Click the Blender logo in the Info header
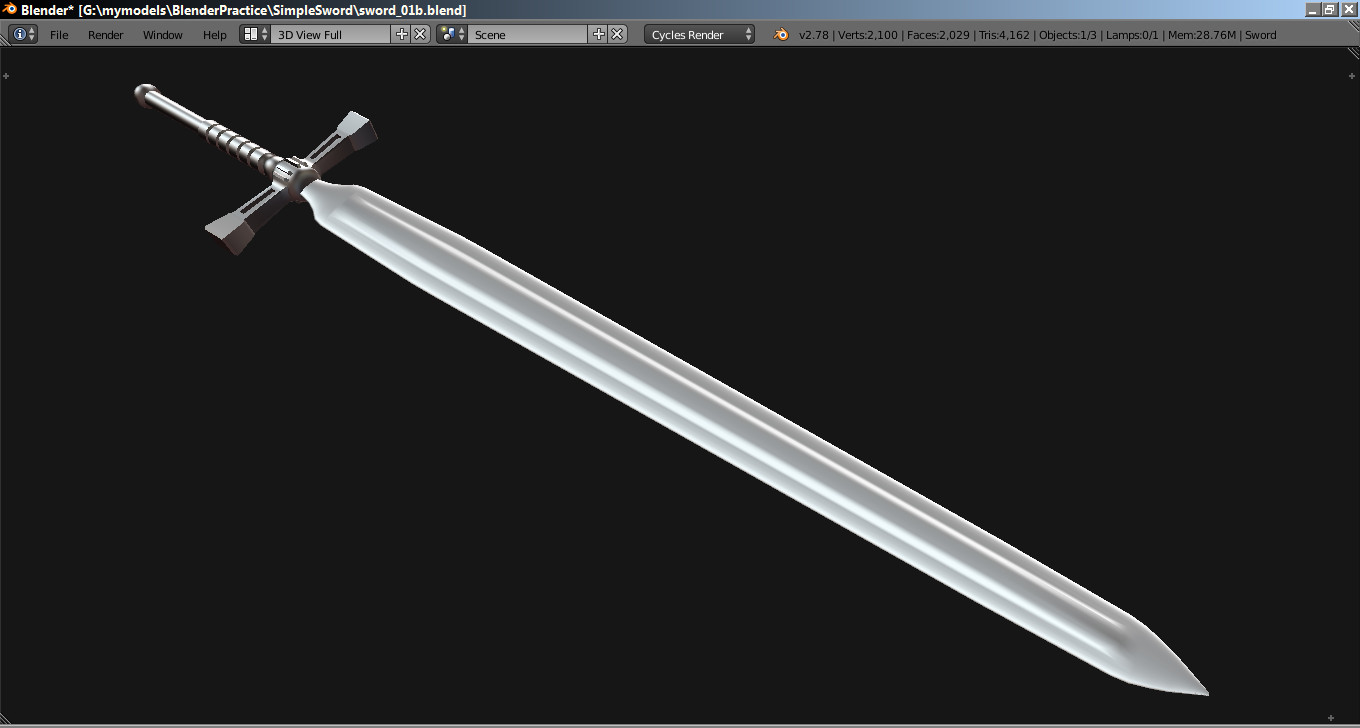This screenshot has width=1360, height=728. (x=779, y=33)
